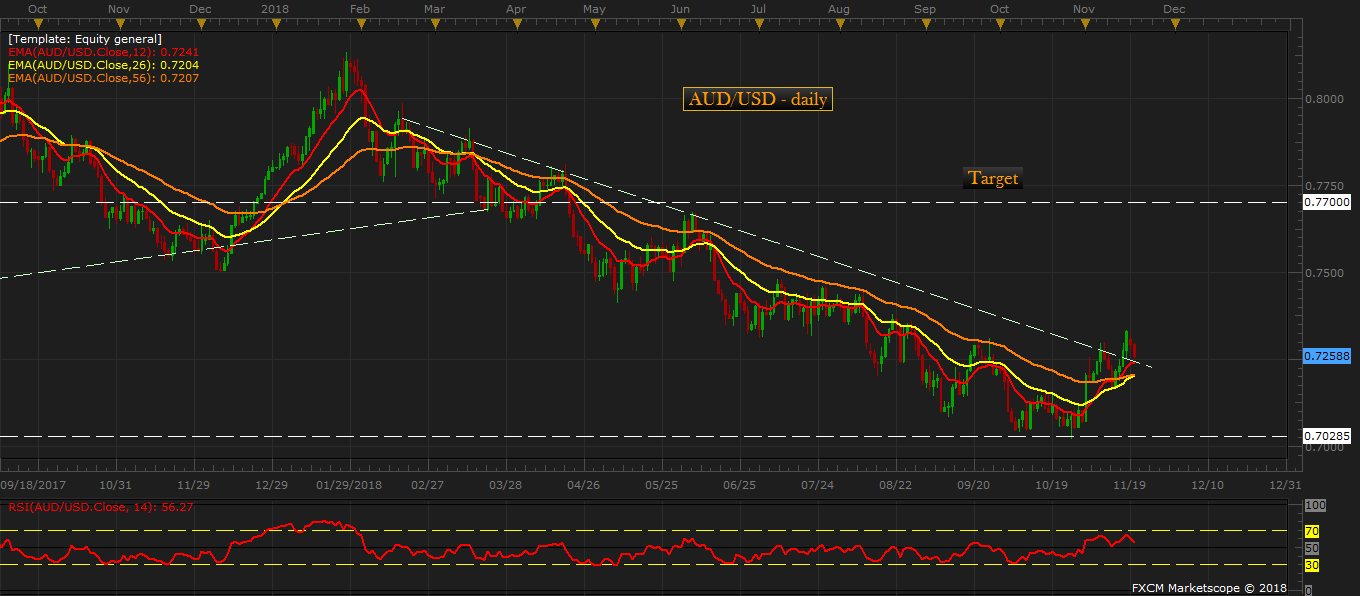Click the 07/24 date axis label

coord(818,484)
